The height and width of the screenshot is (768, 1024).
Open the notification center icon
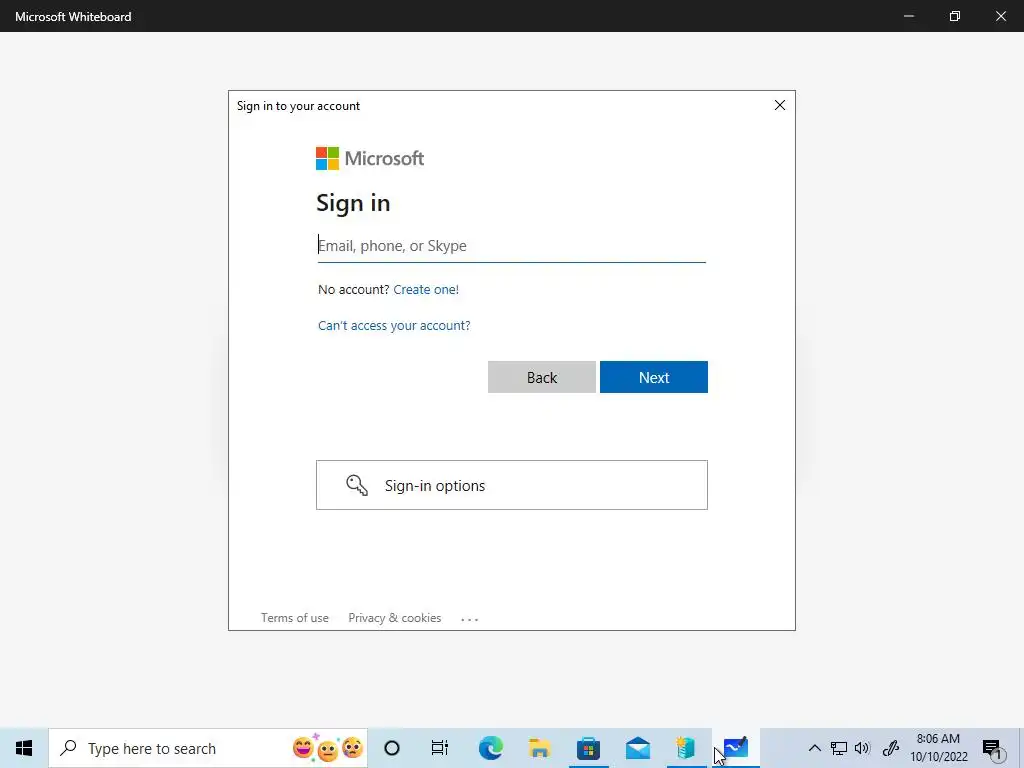[x=992, y=749]
